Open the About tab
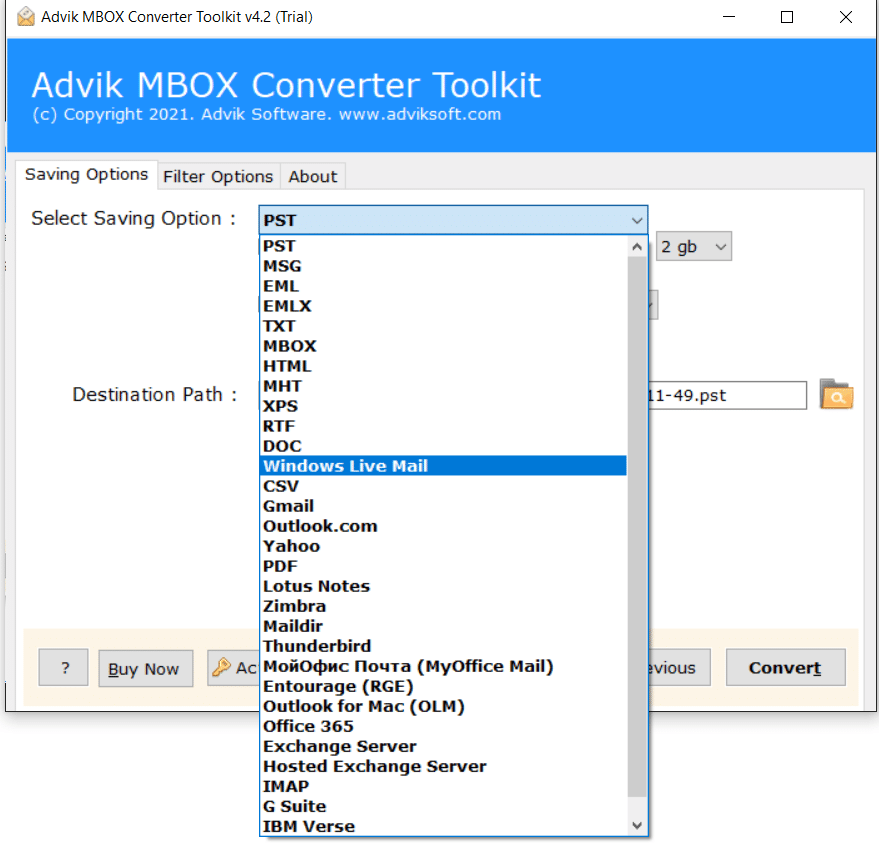The image size is (879, 843). [313, 177]
